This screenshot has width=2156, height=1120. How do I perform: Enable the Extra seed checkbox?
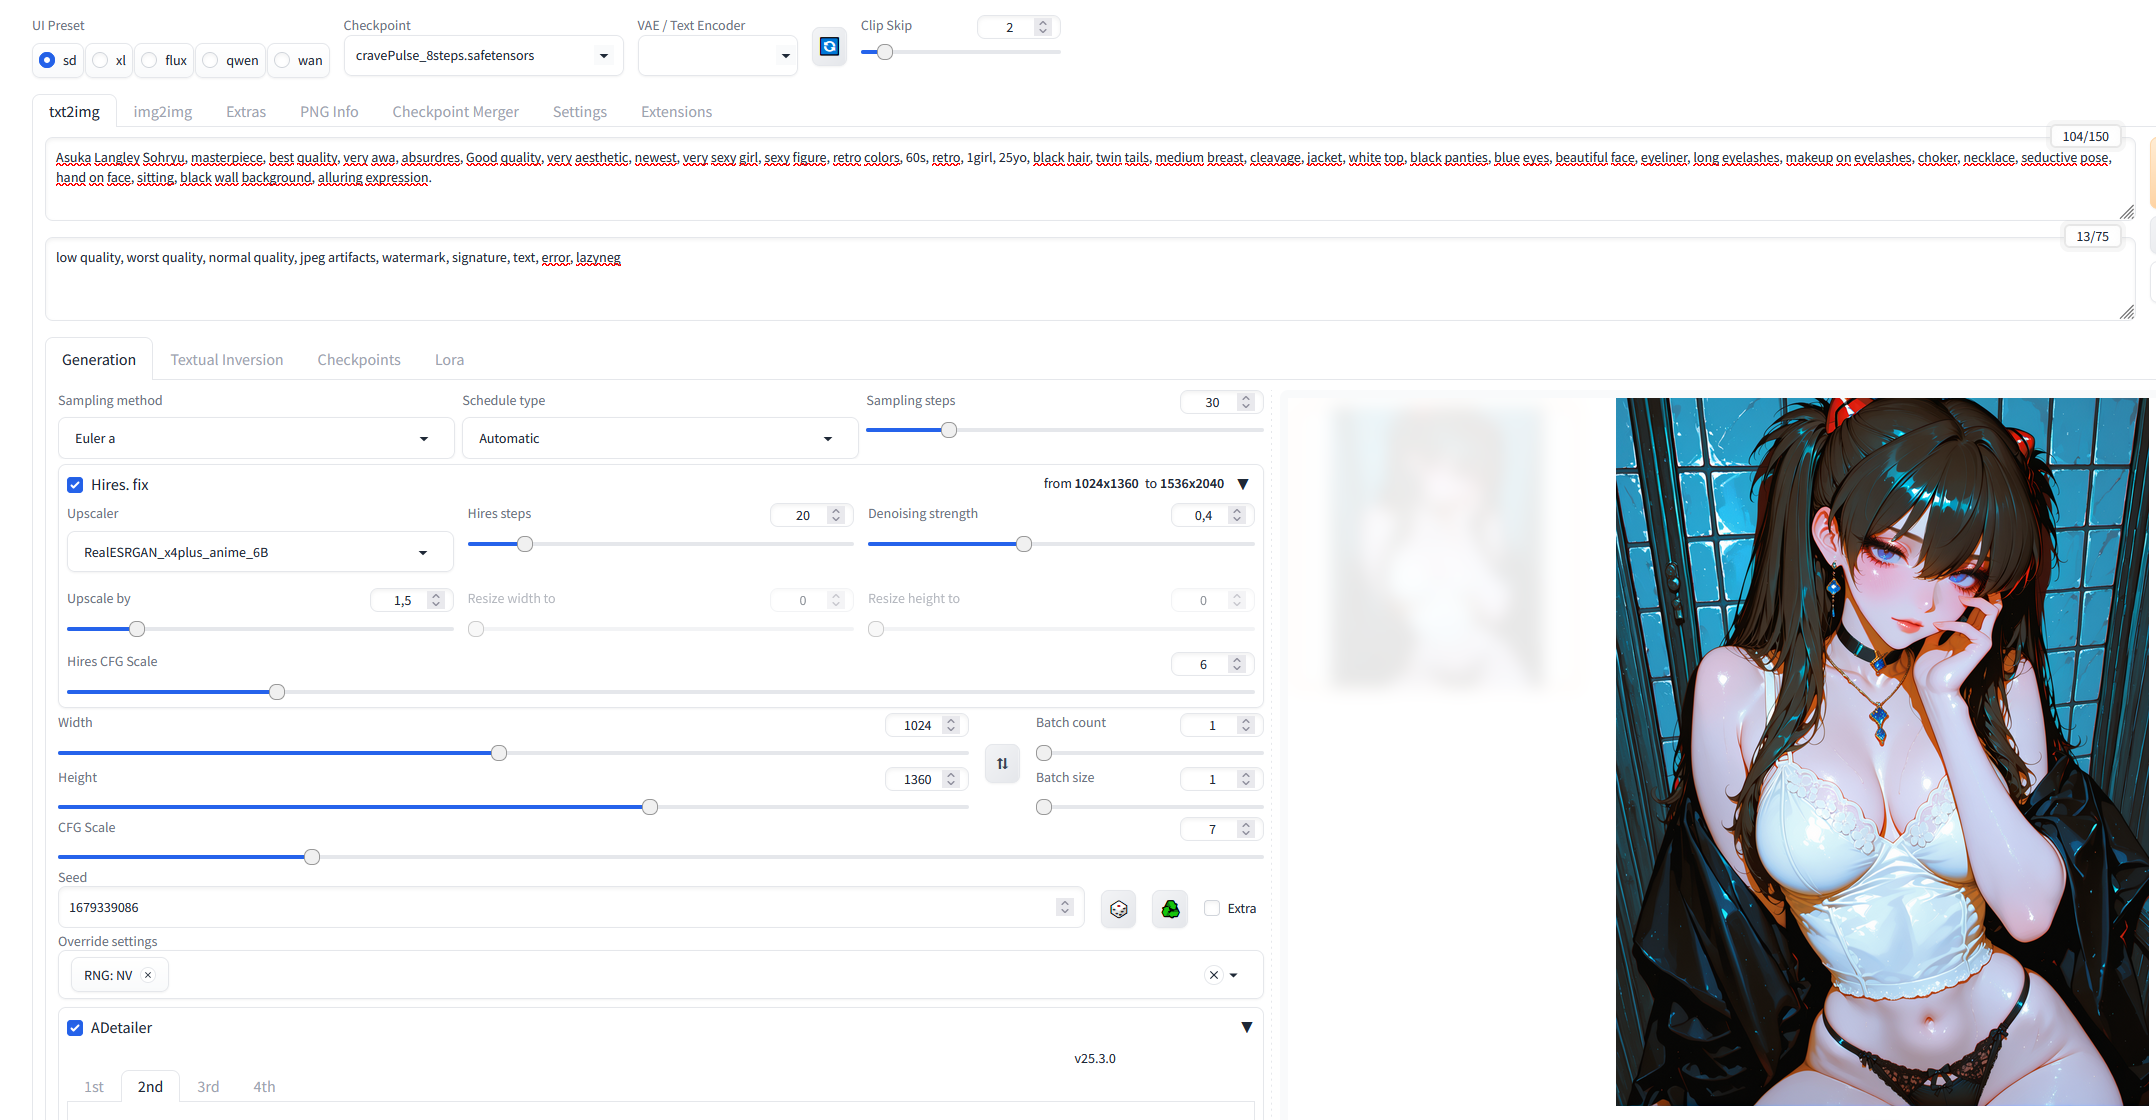coord(1212,908)
